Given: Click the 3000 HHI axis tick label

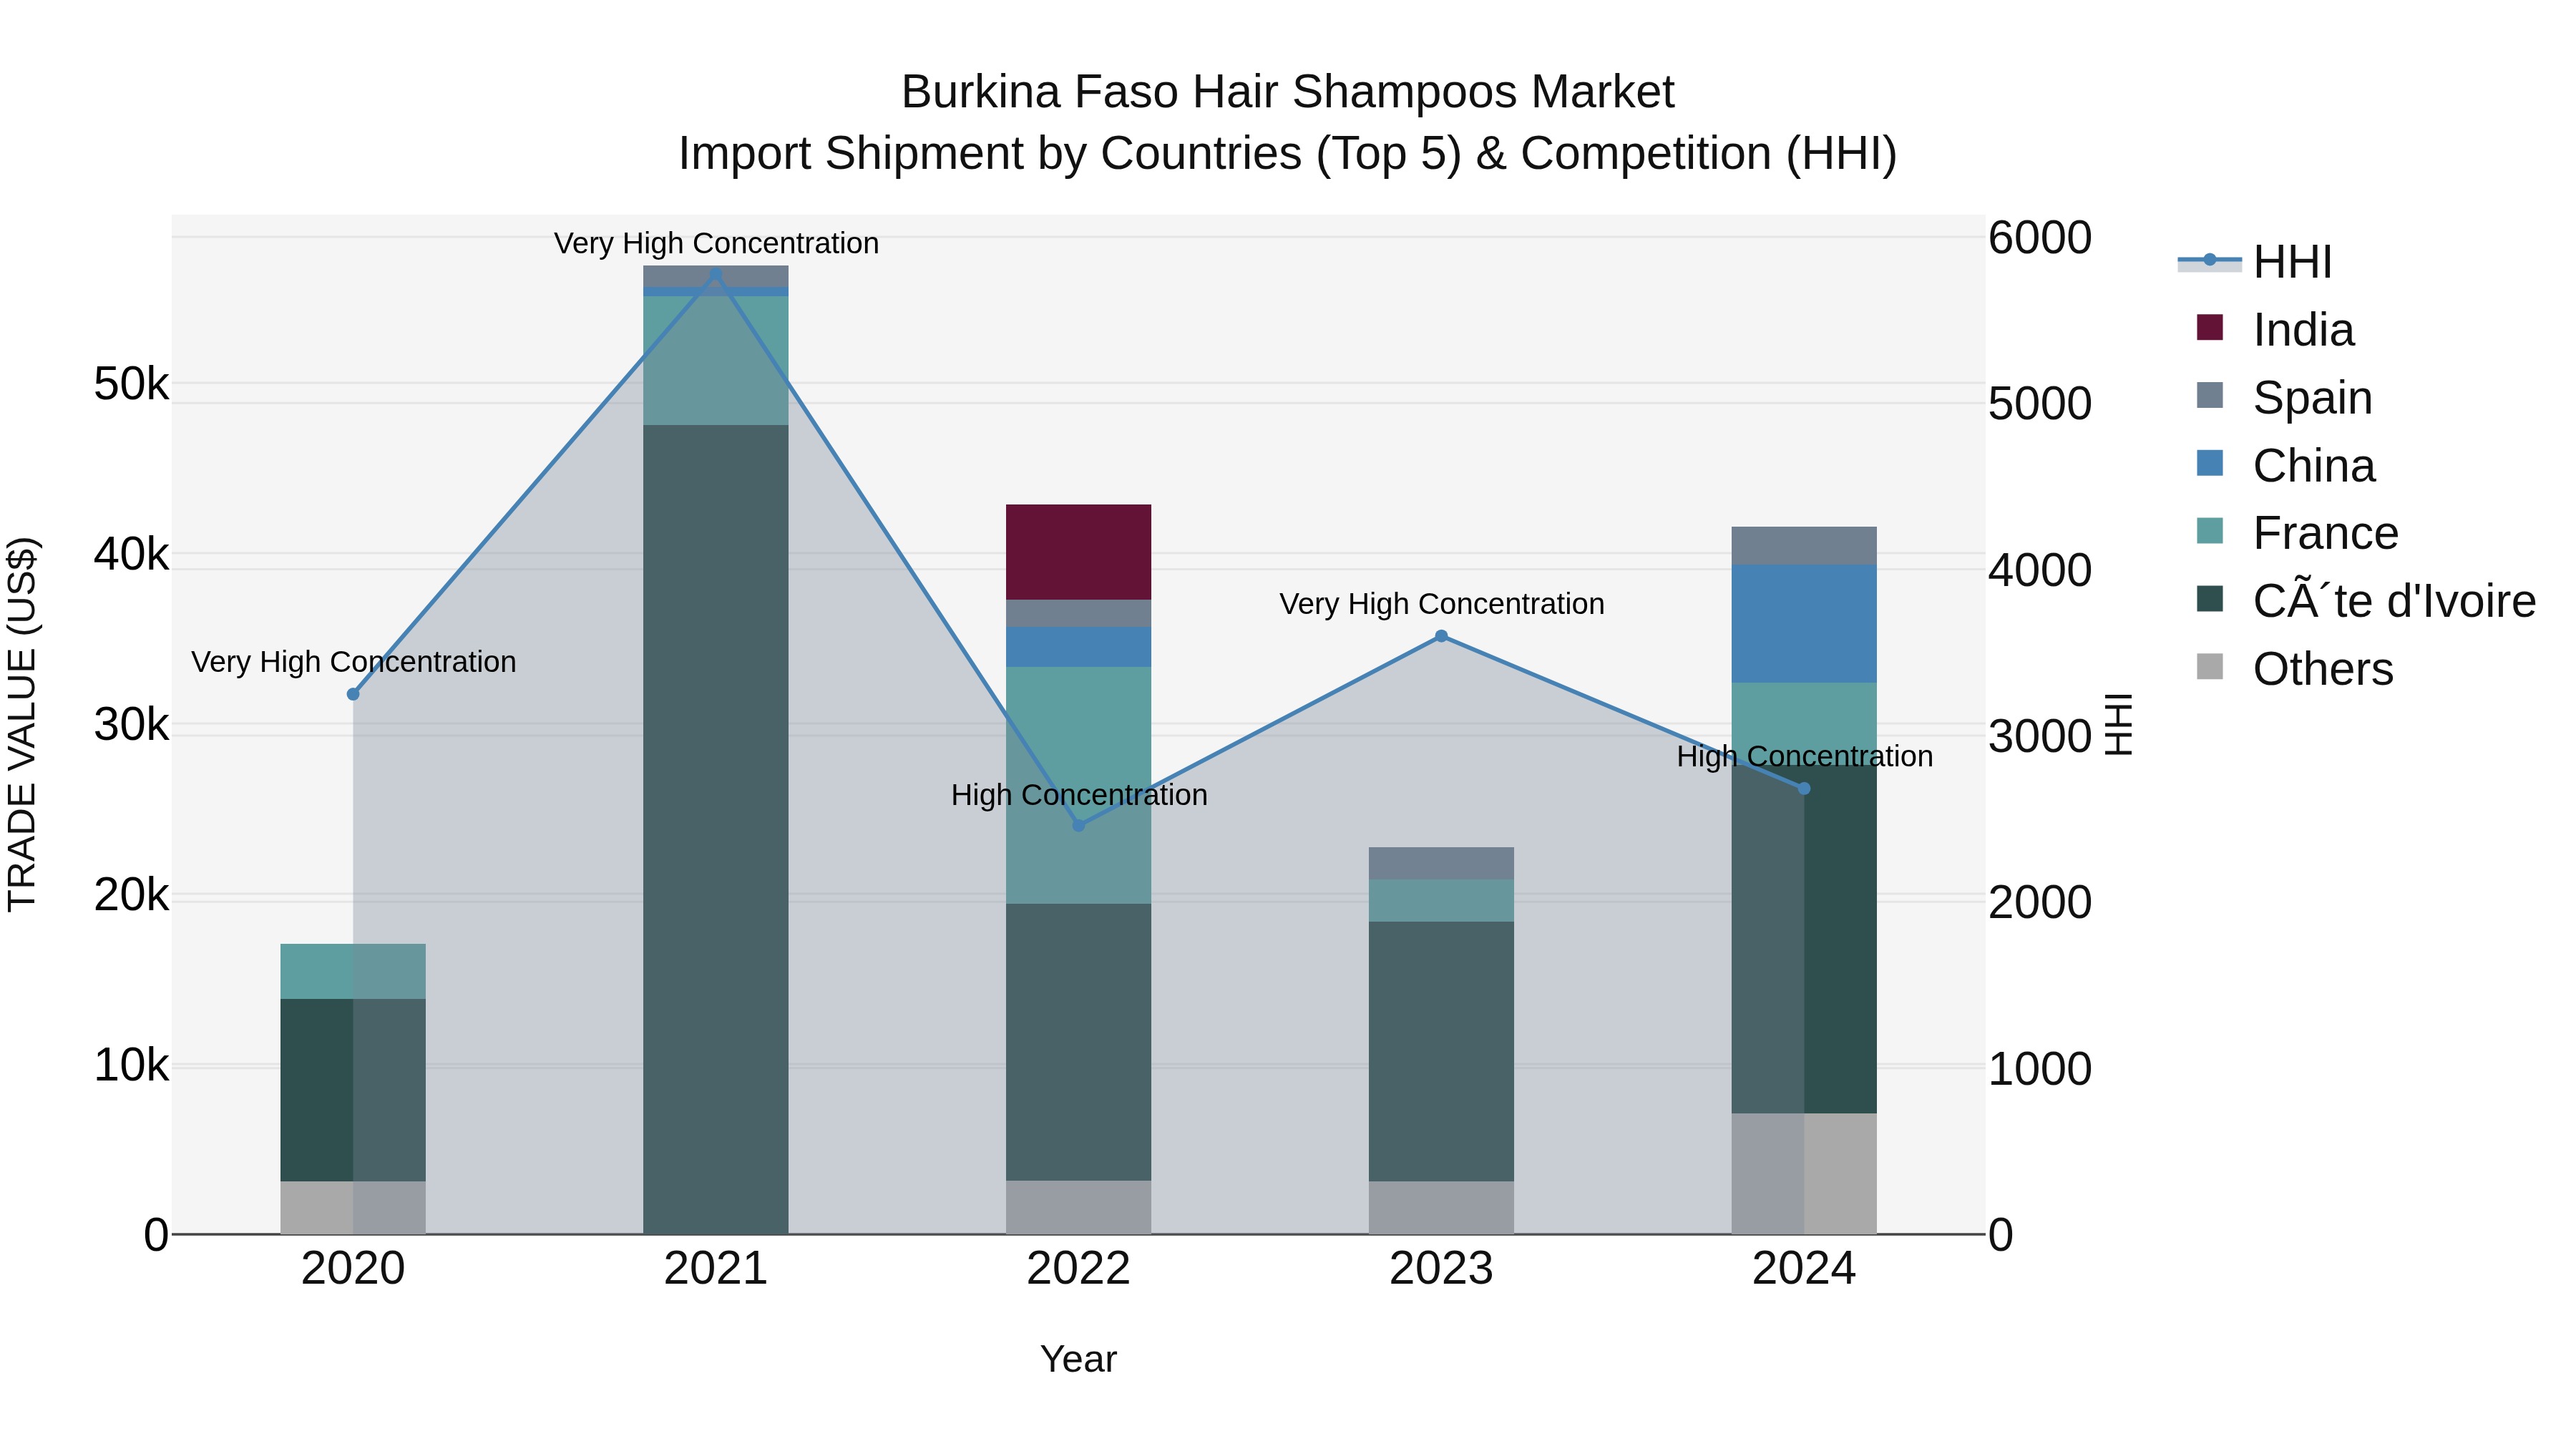Looking at the screenshot, I should click(2040, 737).
